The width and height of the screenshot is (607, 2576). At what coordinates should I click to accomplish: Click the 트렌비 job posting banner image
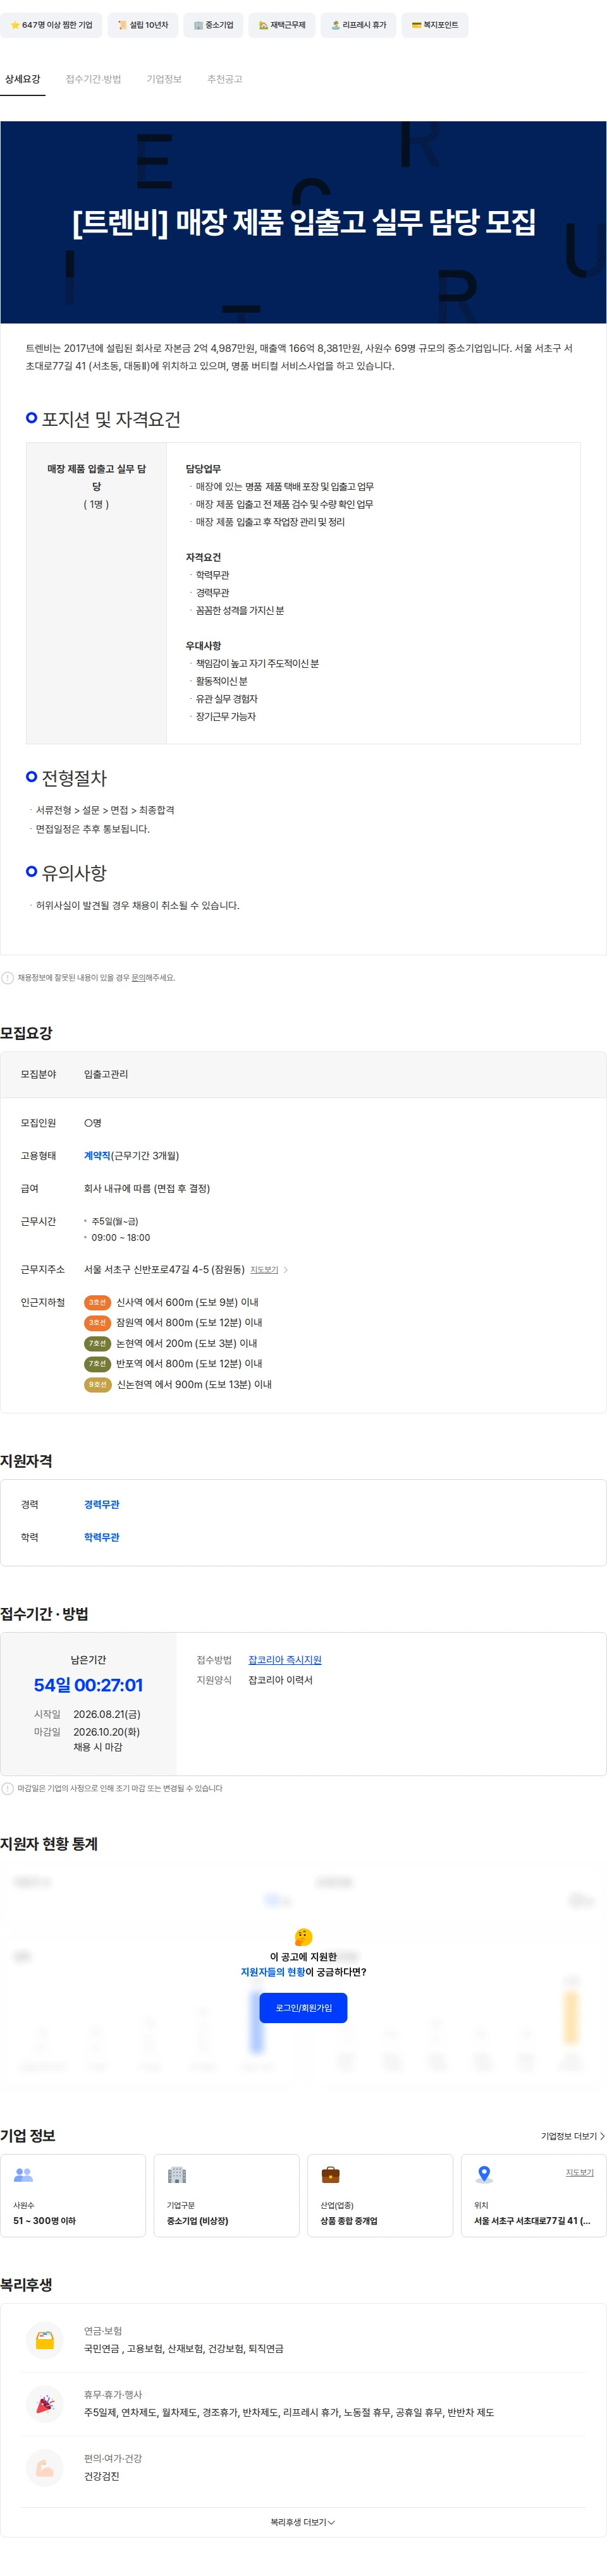(x=303, y=222)
